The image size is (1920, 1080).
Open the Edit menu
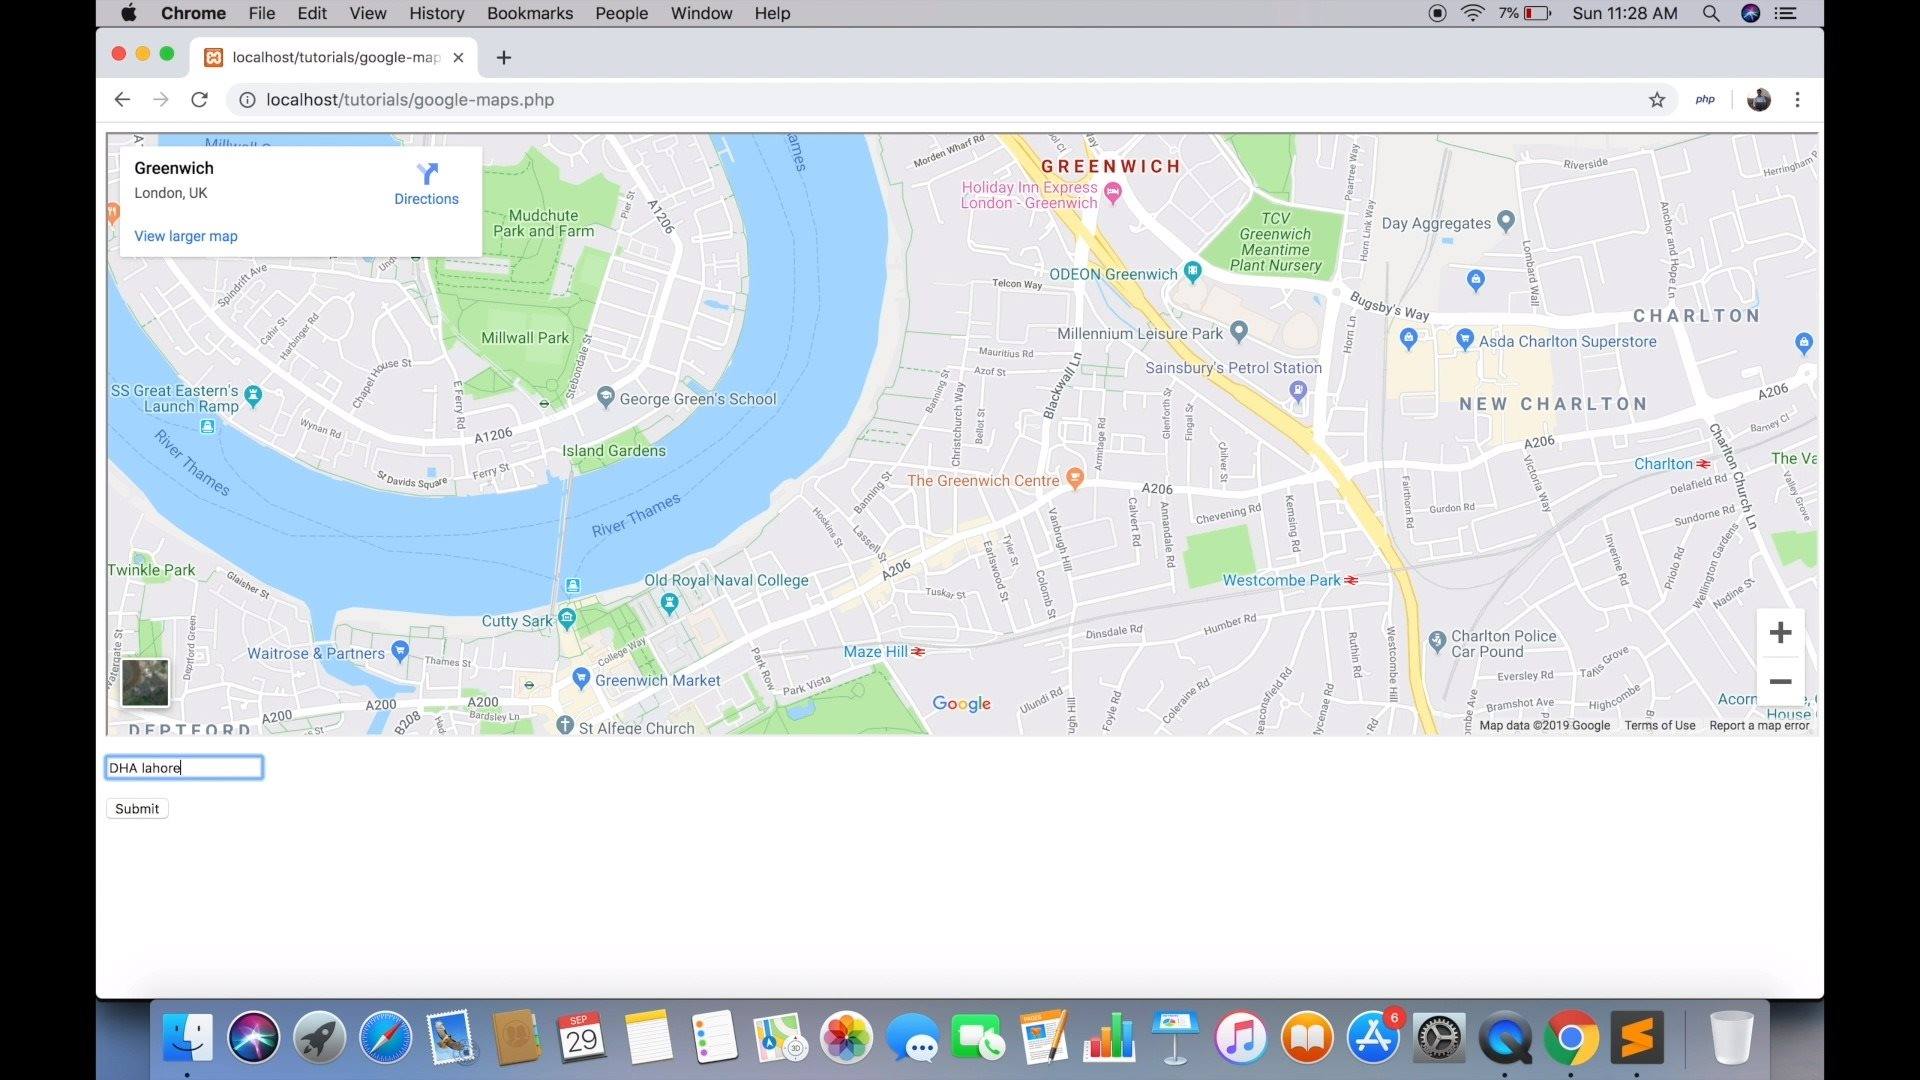tap(312, 13)
